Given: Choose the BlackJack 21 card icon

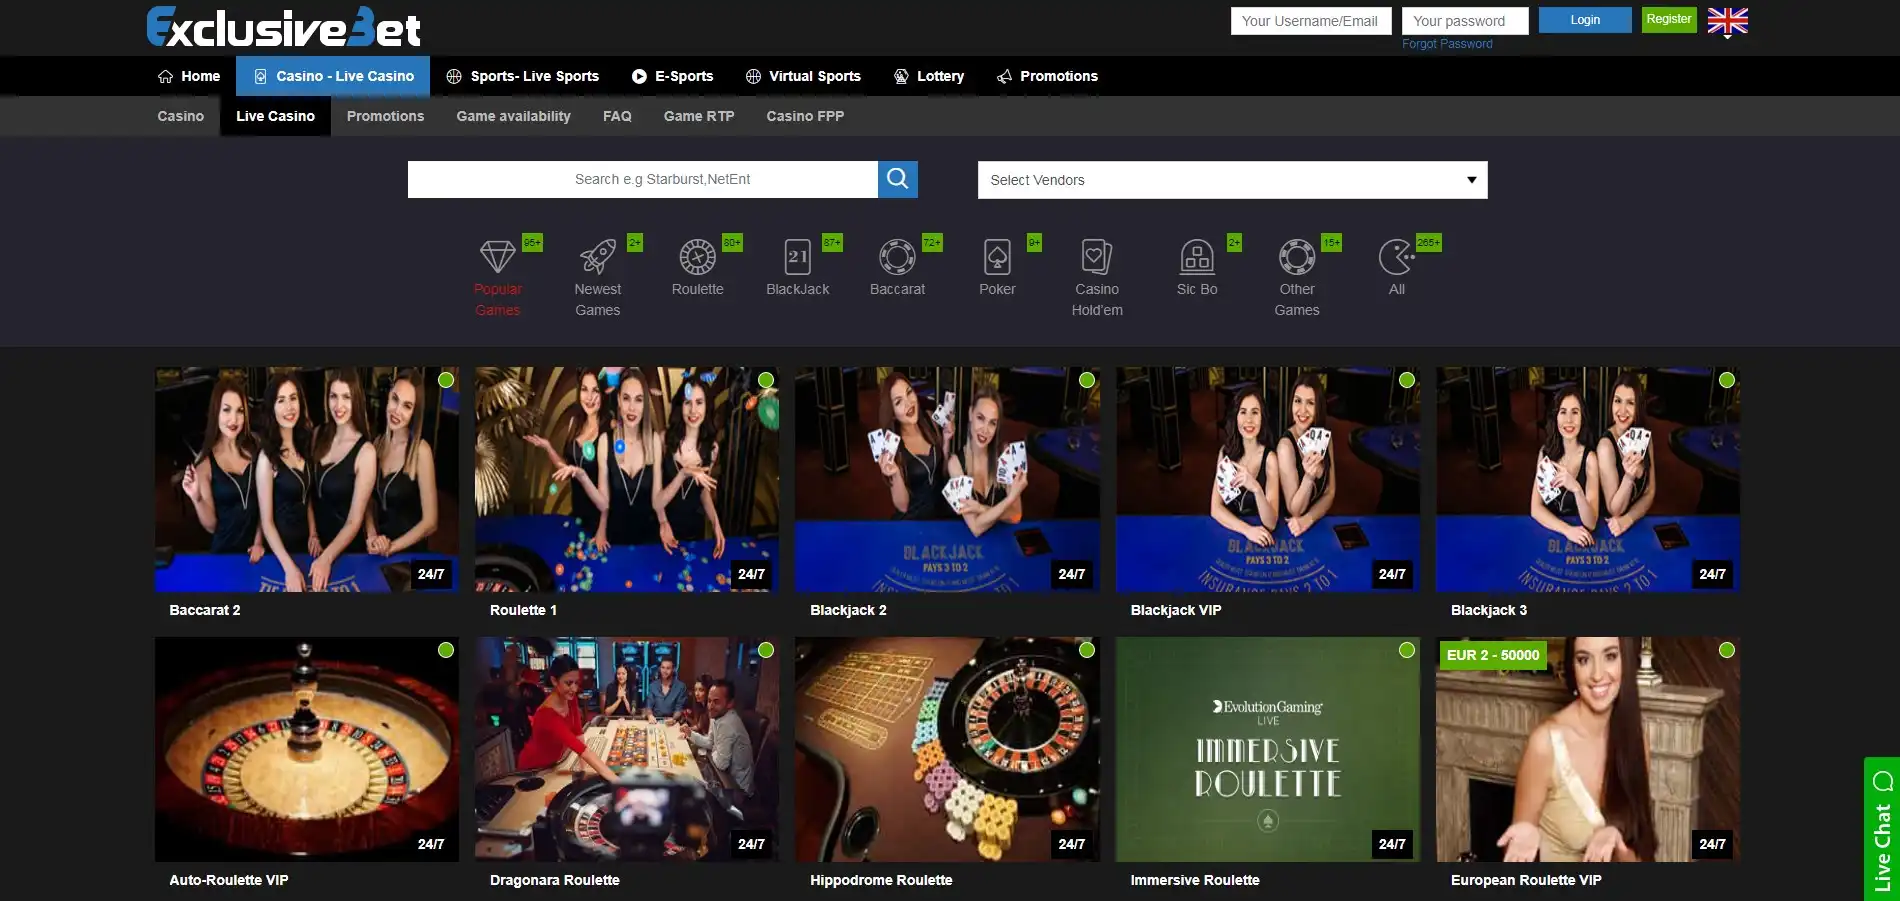Looking at the screenshot, I should (797, 257).
